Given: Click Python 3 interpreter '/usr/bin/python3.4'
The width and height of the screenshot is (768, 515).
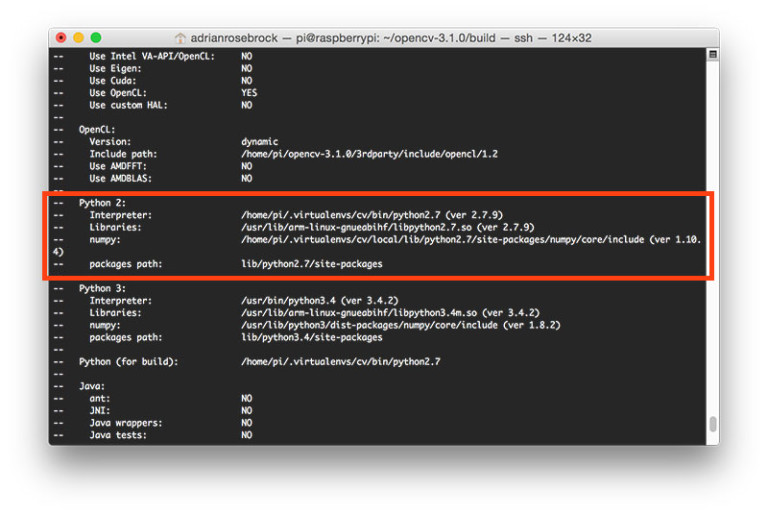Looking at the screenshot, I should (x=288, y=300).
